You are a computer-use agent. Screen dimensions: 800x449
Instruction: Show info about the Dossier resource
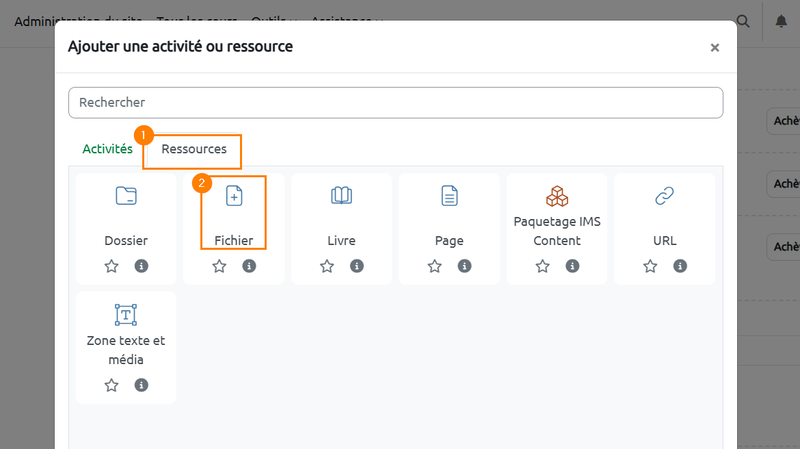click(141, 266)
